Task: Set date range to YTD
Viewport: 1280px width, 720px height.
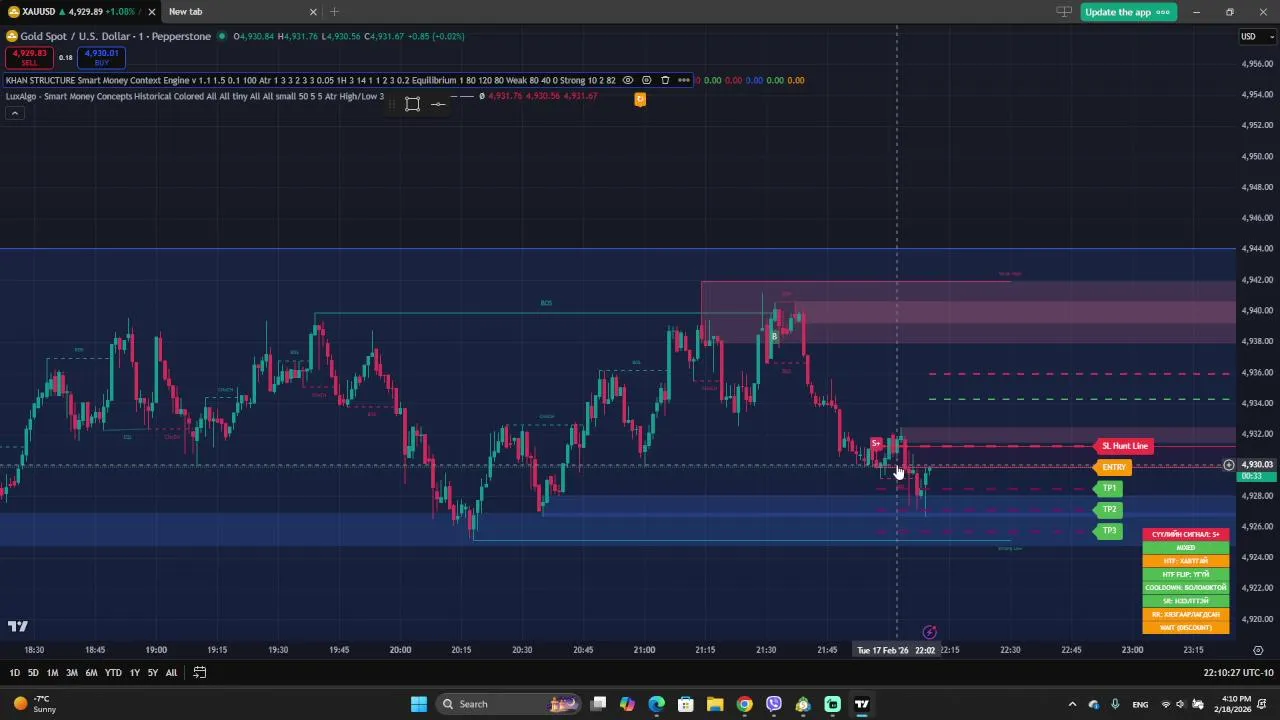Action: tap(113, 673)
